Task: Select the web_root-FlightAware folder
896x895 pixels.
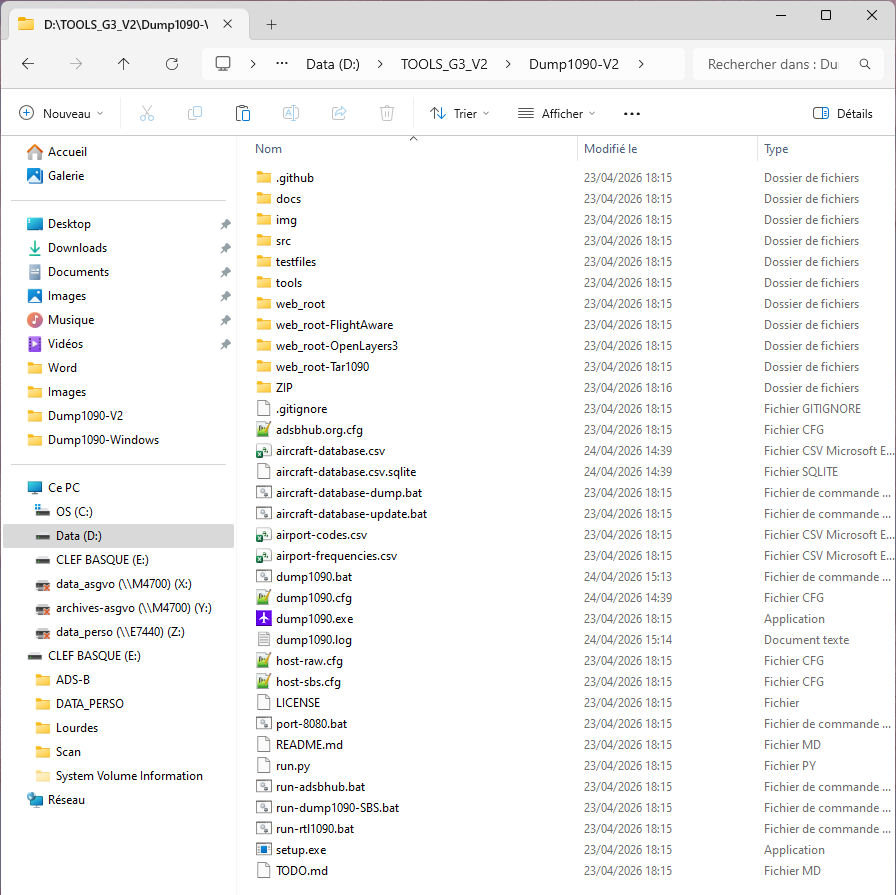Action: (x=334, y=325)
